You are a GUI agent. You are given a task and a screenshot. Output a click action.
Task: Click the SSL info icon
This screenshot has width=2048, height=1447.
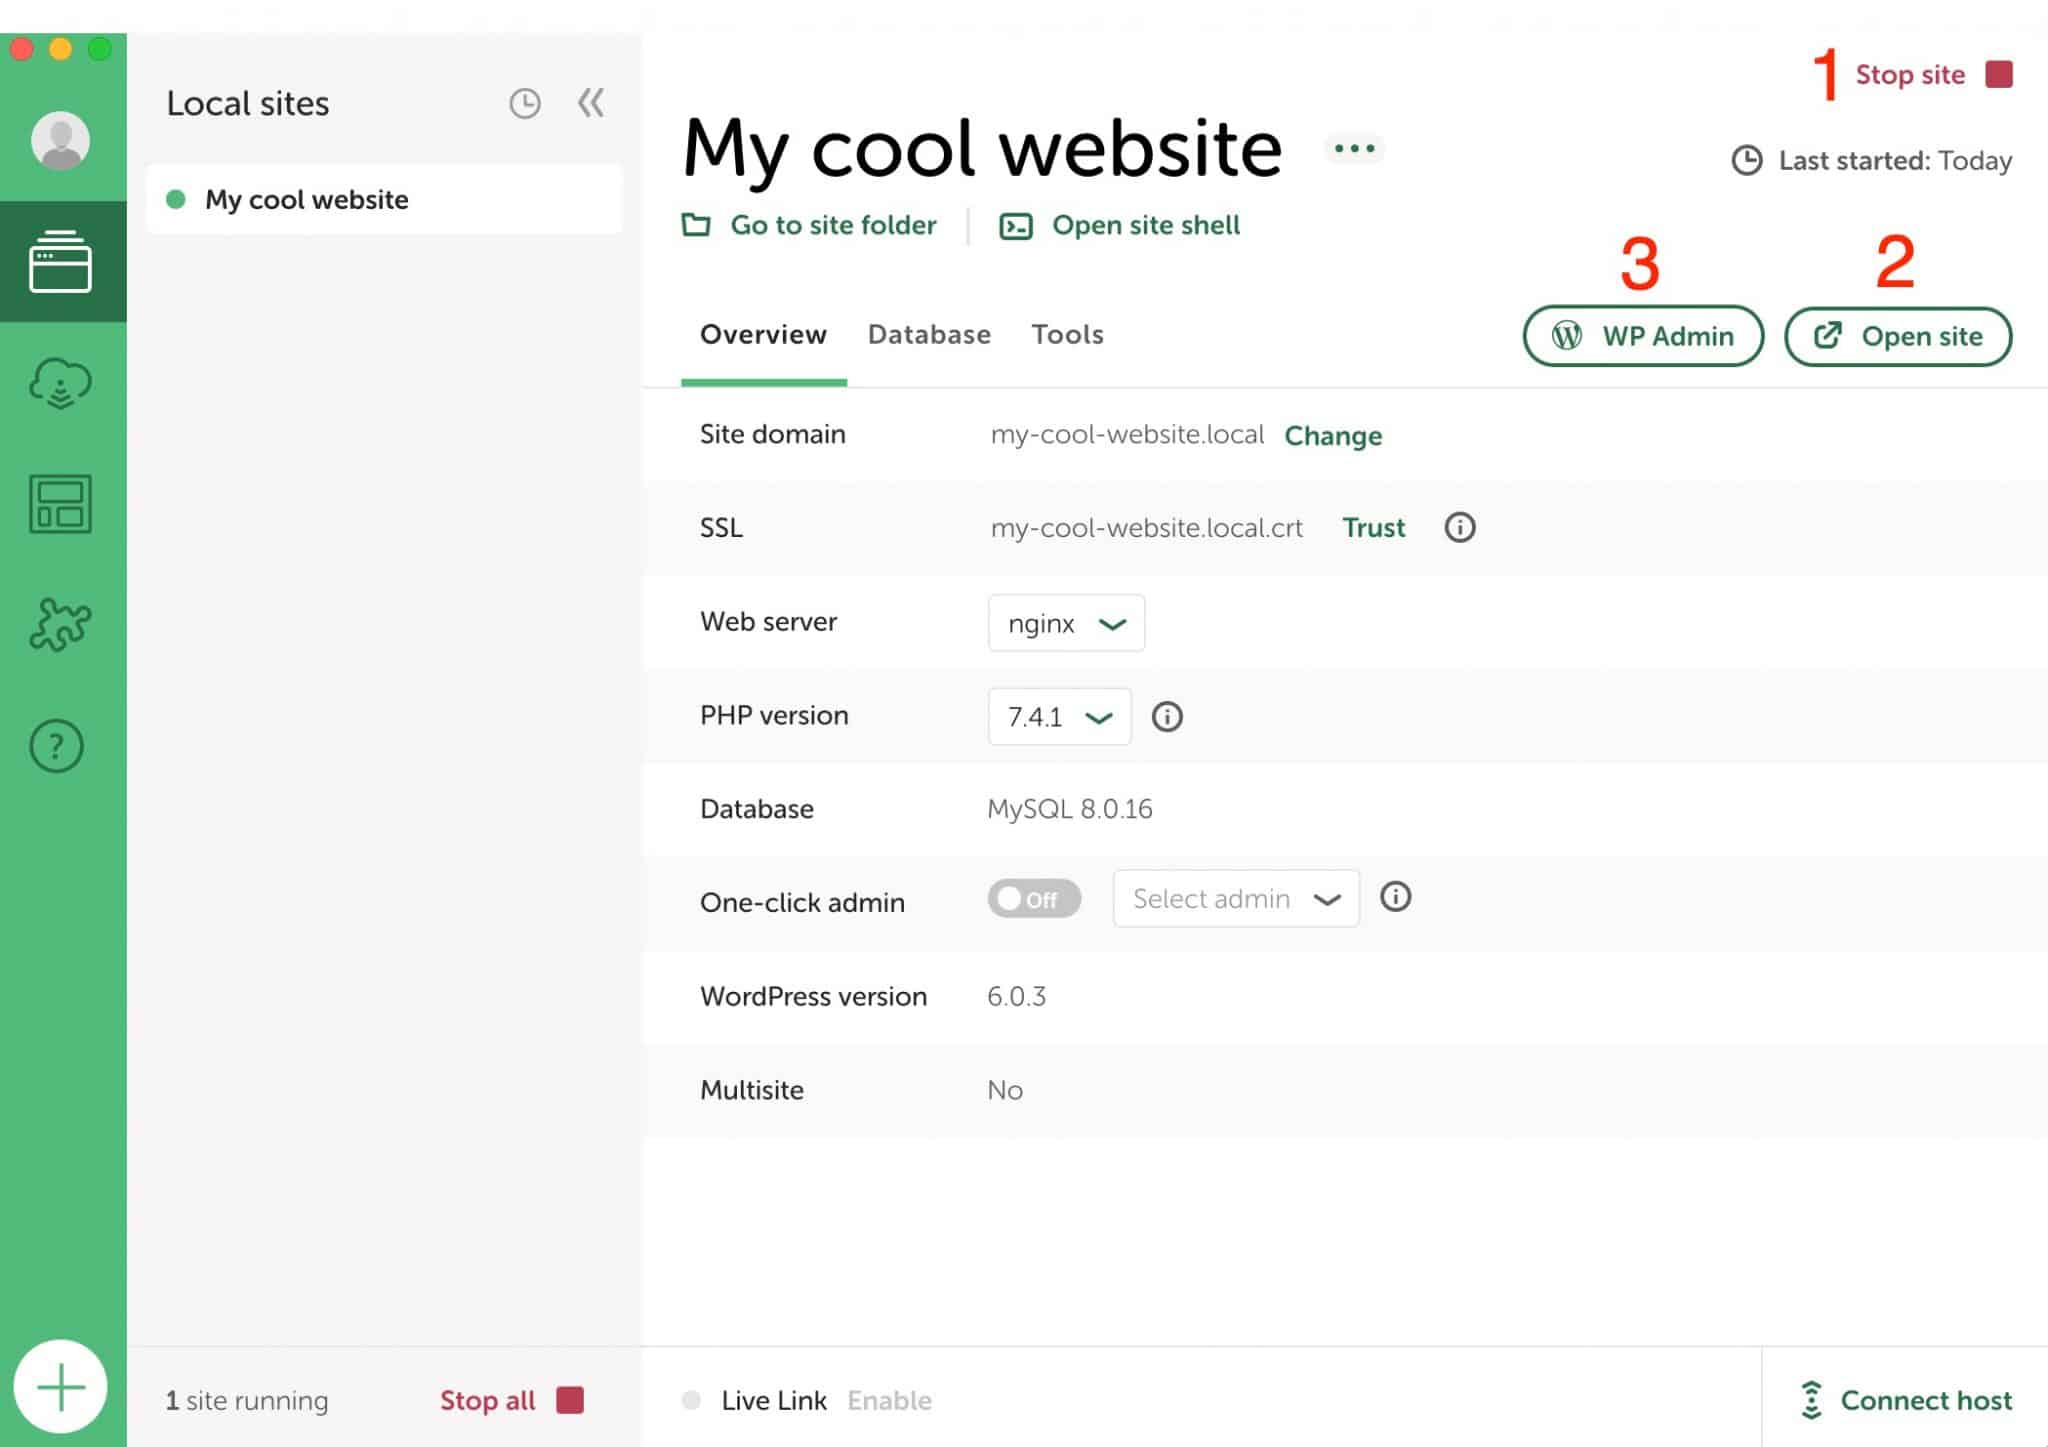pyautogui.click(x=1458, y=527)
